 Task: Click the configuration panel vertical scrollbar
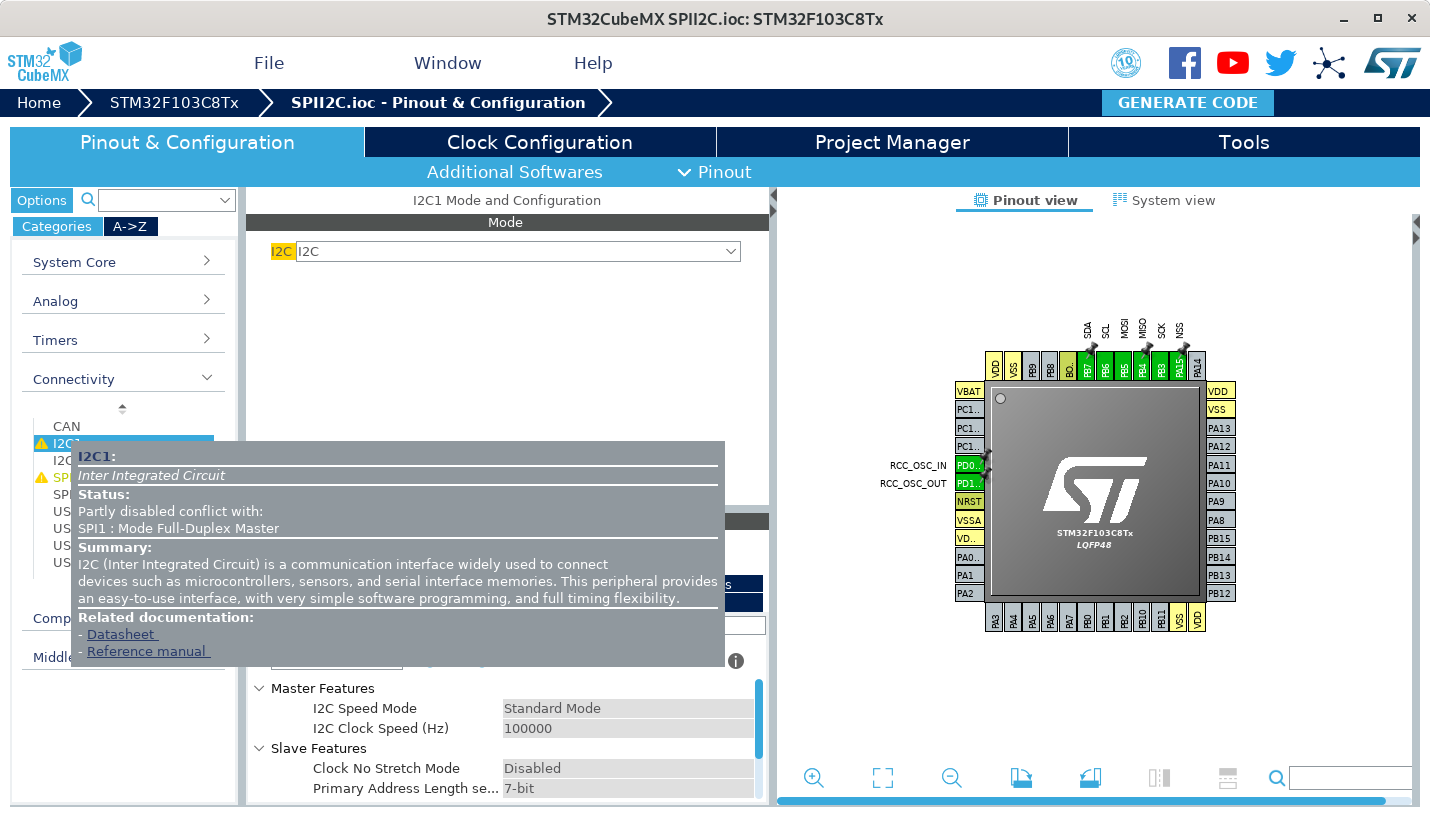[759, 719]
